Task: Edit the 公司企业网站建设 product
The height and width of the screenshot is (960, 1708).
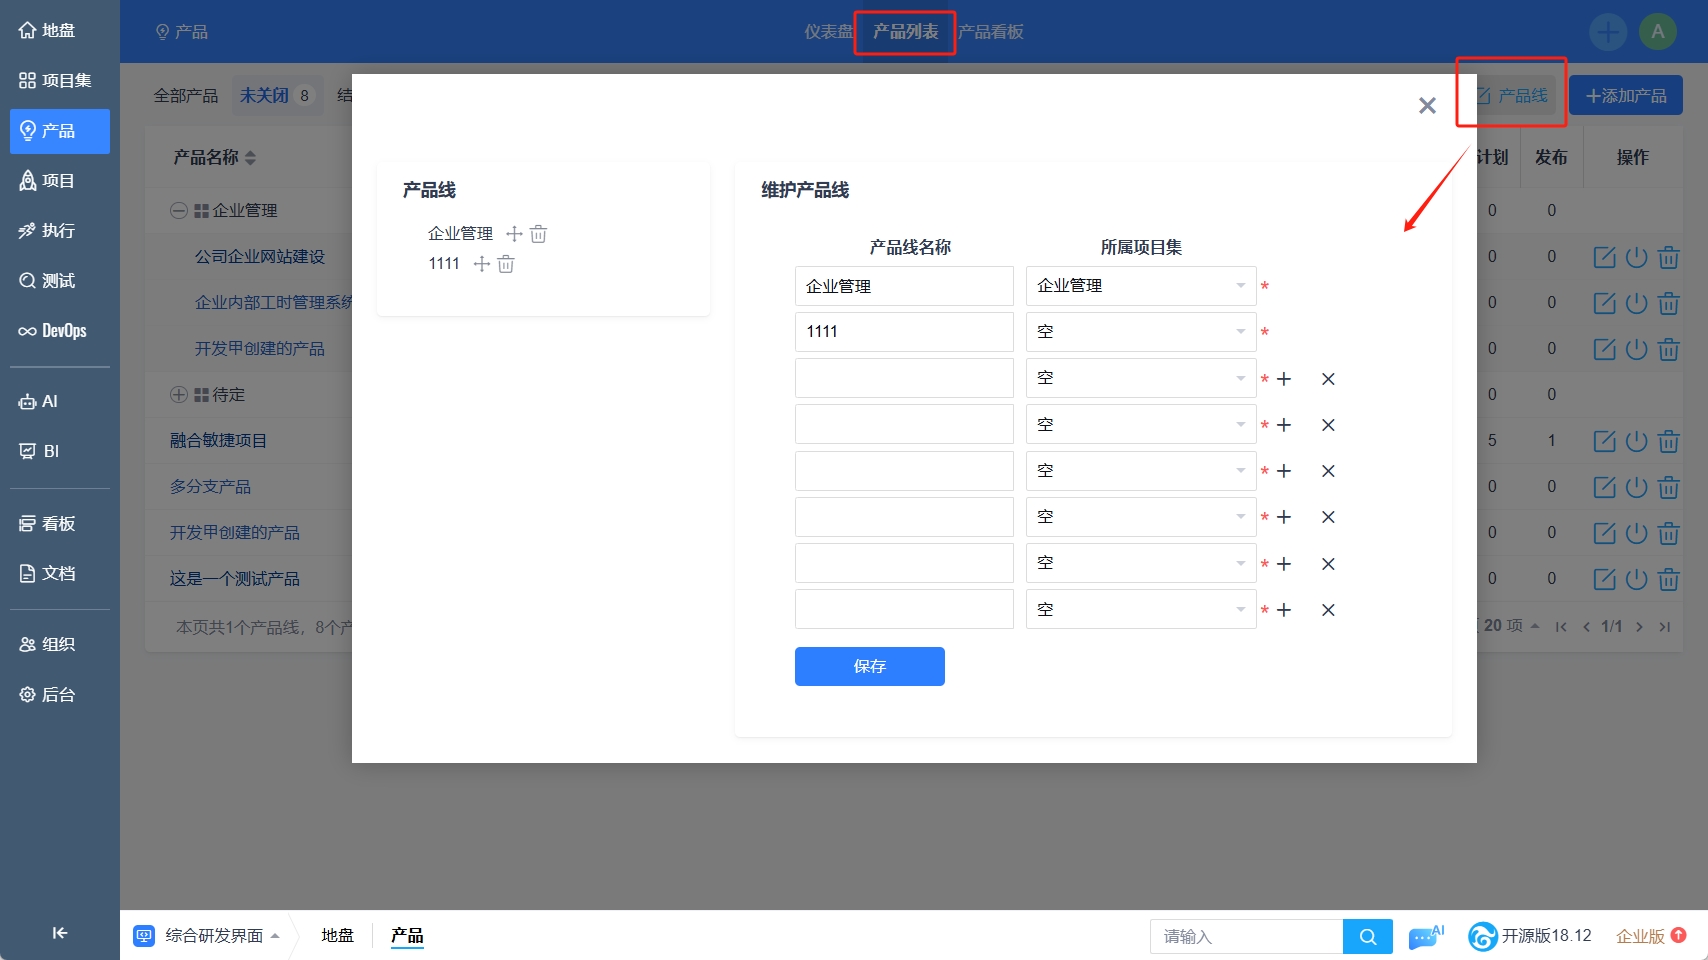Action: (1604, 257)
